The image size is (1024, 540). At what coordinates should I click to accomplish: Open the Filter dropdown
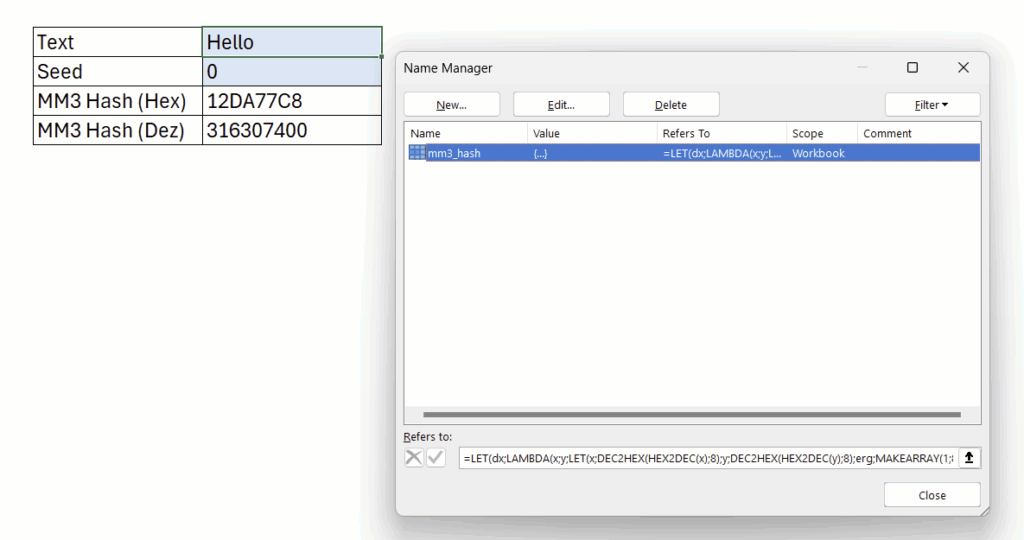pos(932,105)
